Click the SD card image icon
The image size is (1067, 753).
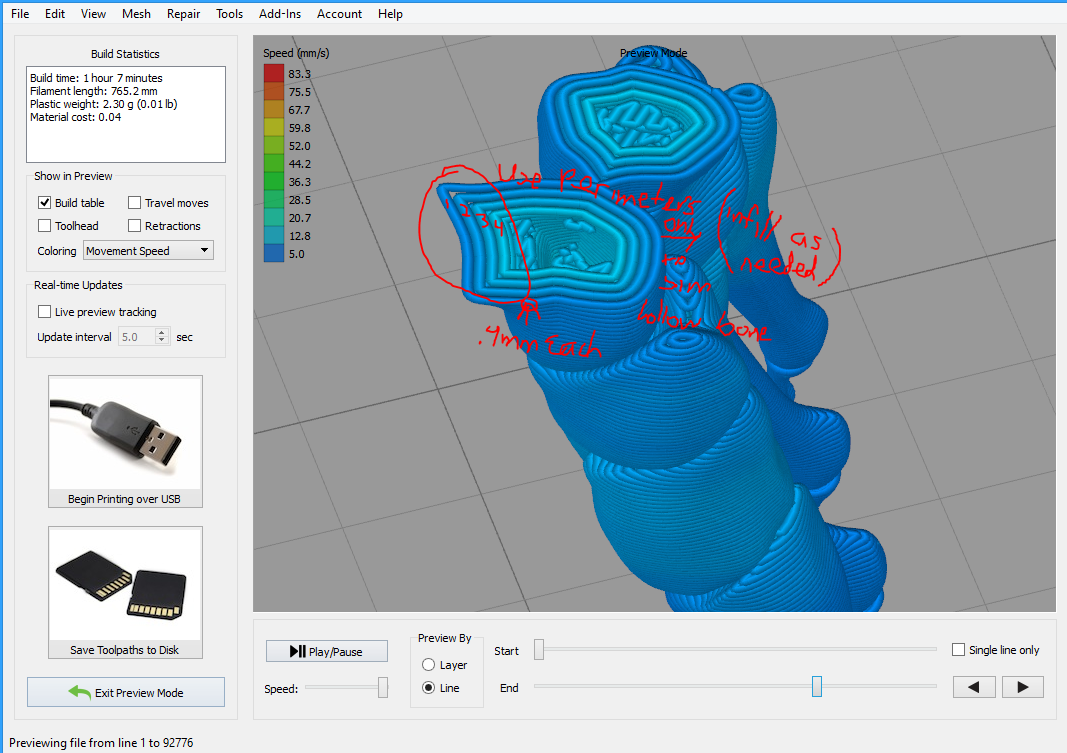pyautogui.click(x=125, y=583)
